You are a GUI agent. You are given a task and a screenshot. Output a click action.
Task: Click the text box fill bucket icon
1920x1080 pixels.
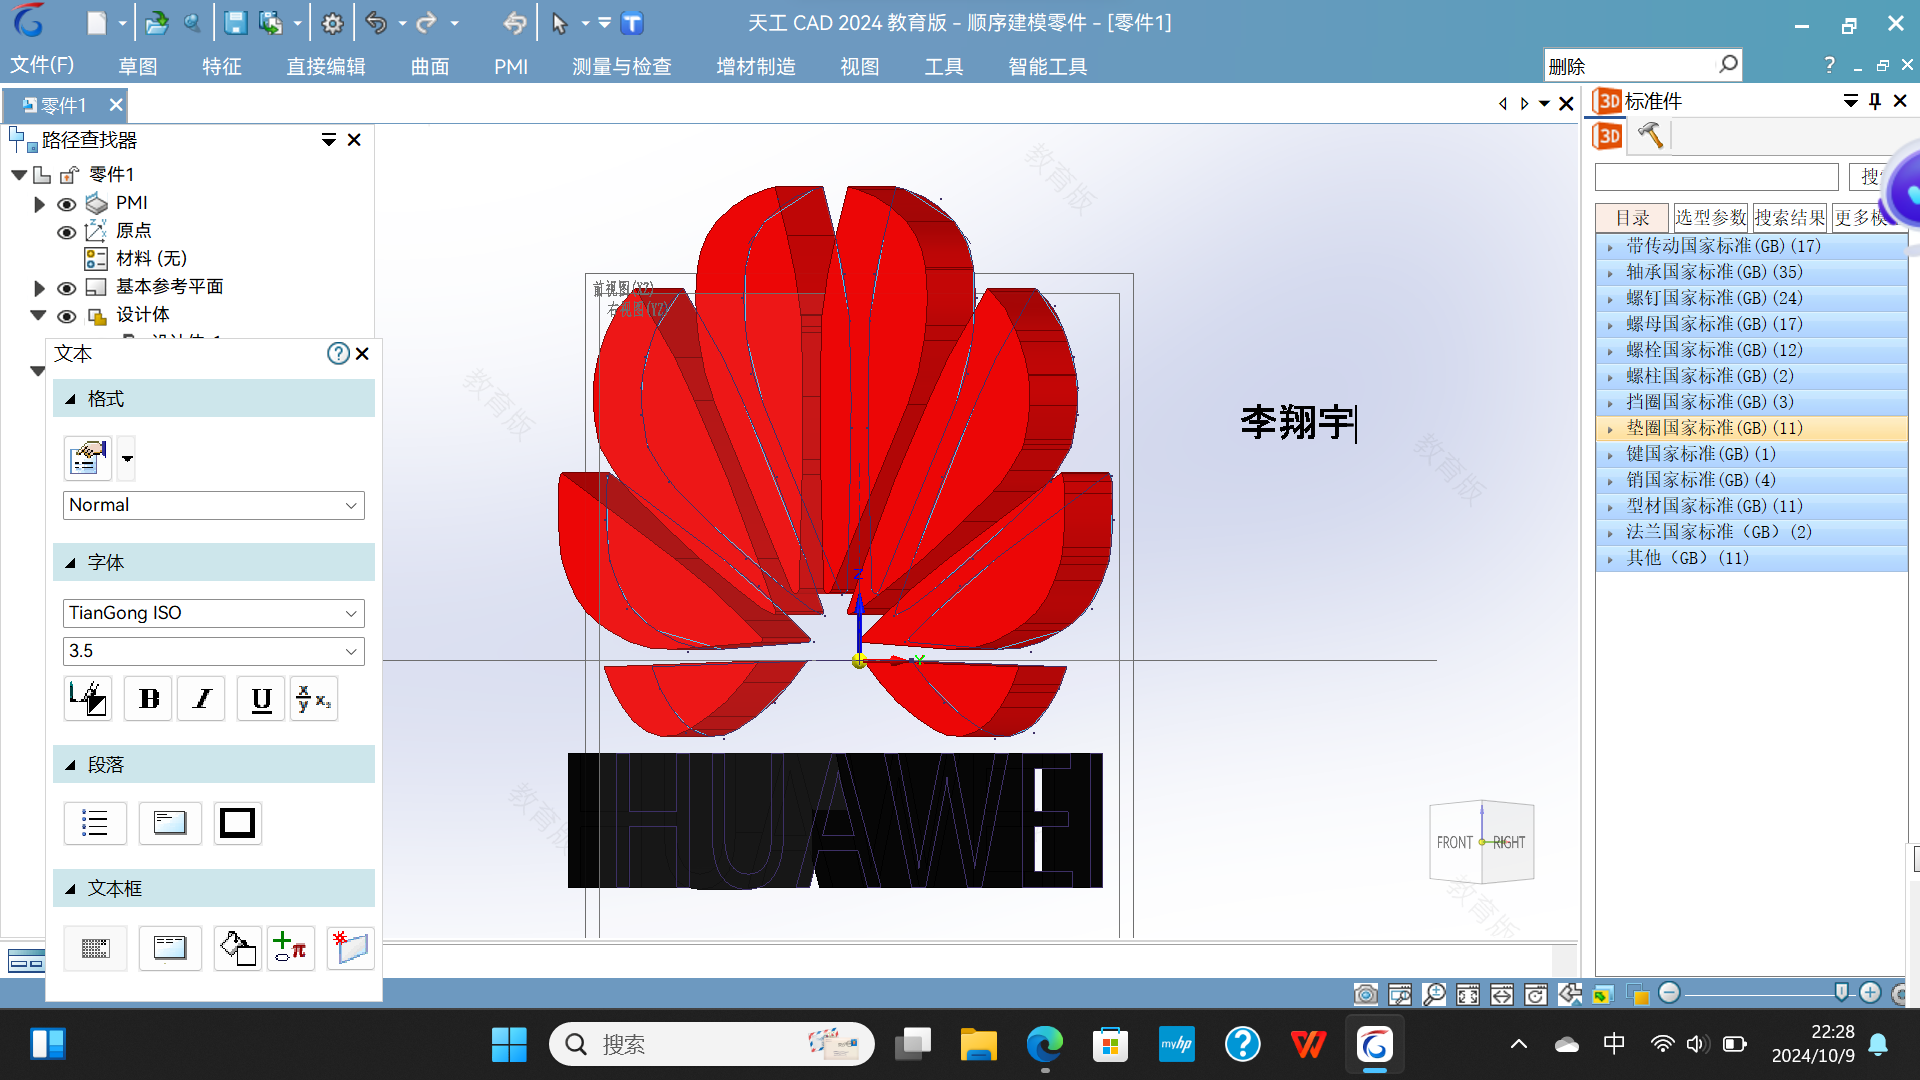(237, 947)
